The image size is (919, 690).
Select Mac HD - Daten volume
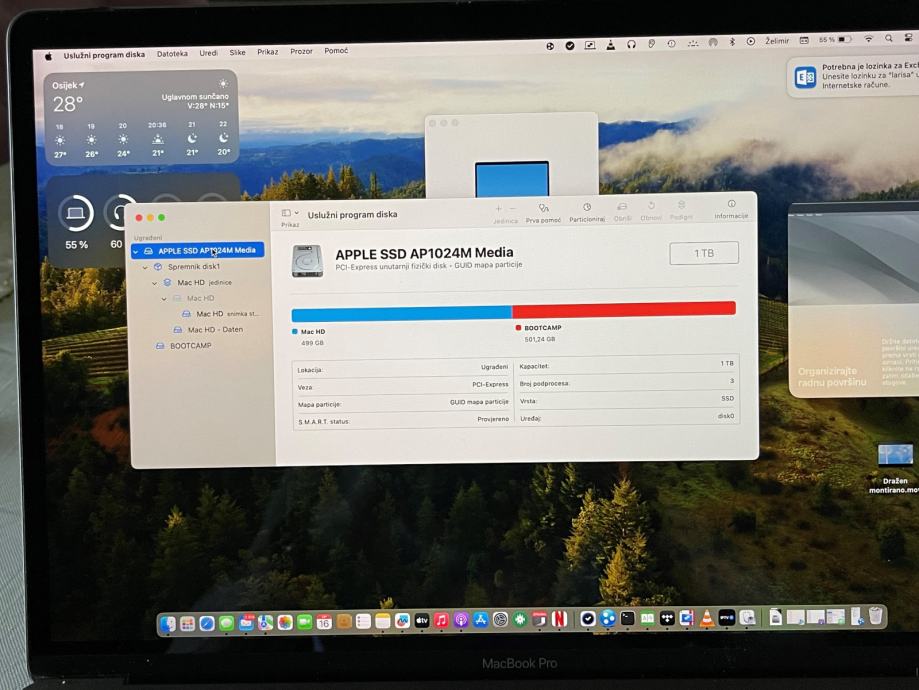click(215, 329)
